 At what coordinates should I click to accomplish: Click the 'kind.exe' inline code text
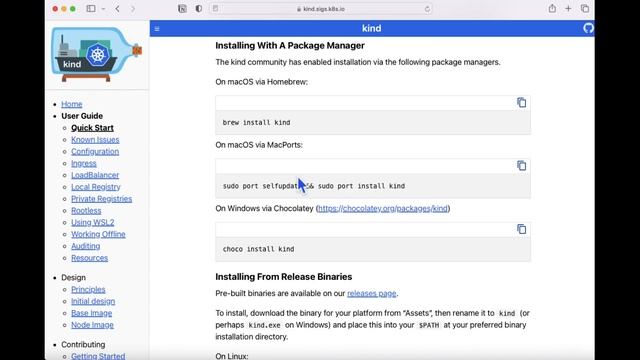264,325
